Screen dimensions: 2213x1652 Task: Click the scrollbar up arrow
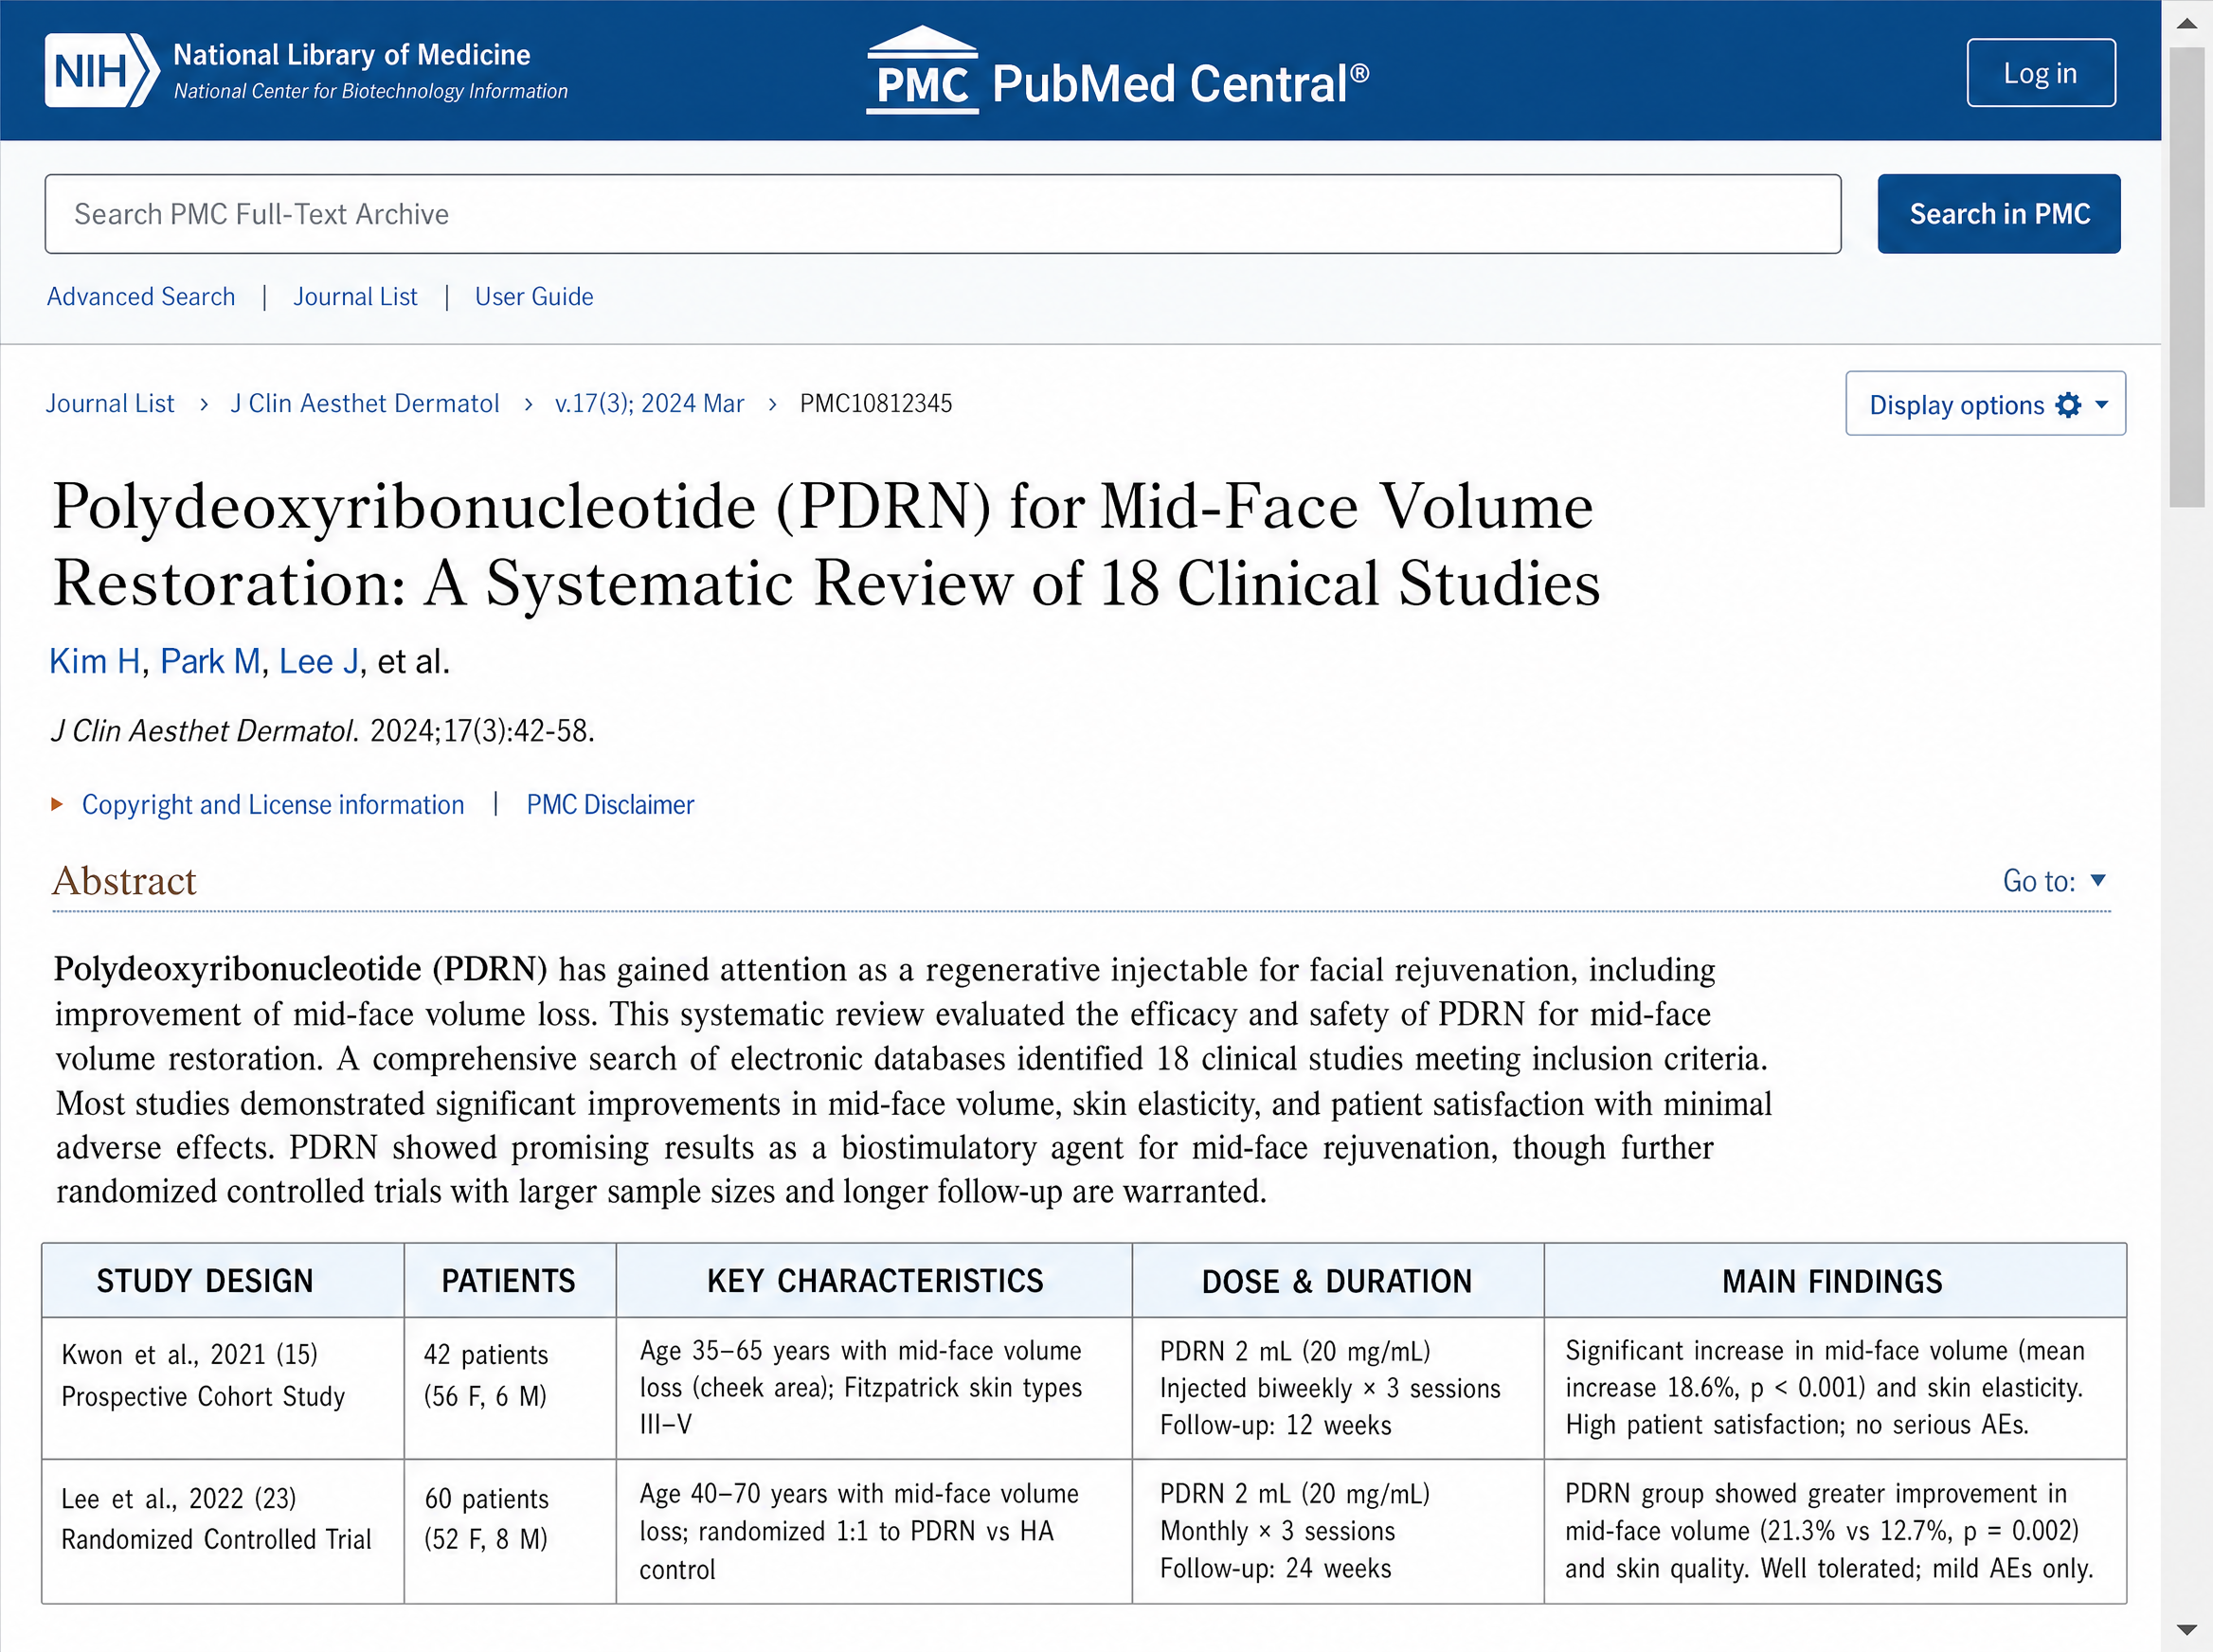coord(2187,22)
